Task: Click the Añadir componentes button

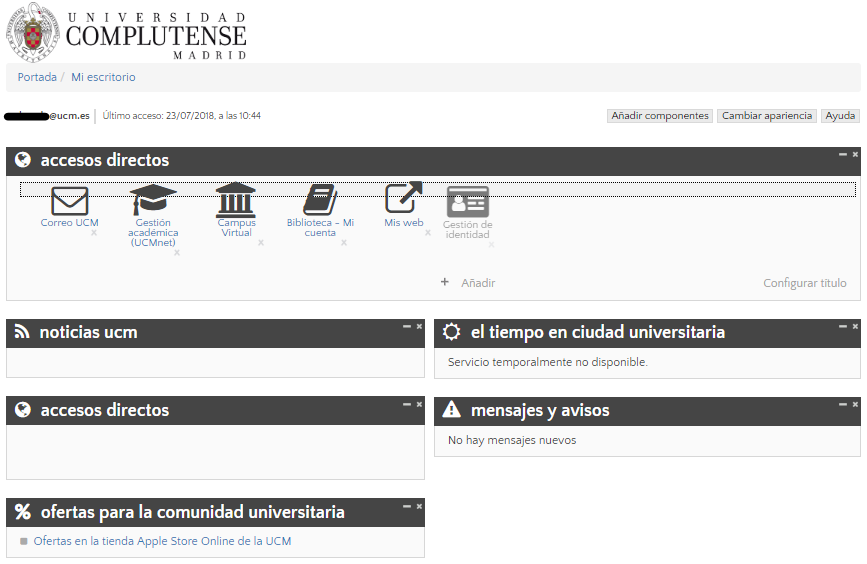Action: coord(660,116)
